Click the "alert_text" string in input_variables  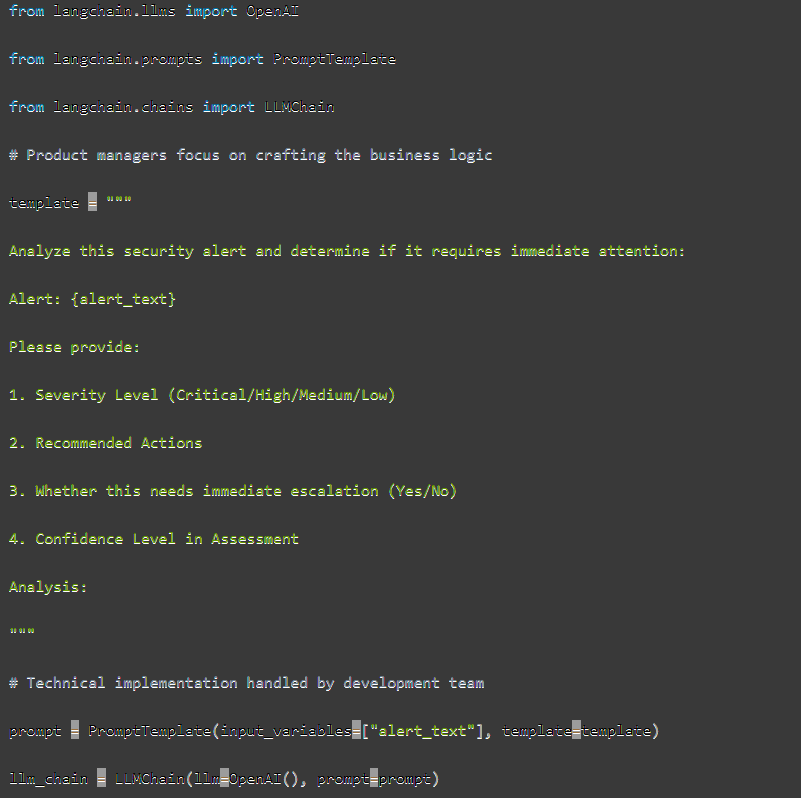tap(421, 732)
